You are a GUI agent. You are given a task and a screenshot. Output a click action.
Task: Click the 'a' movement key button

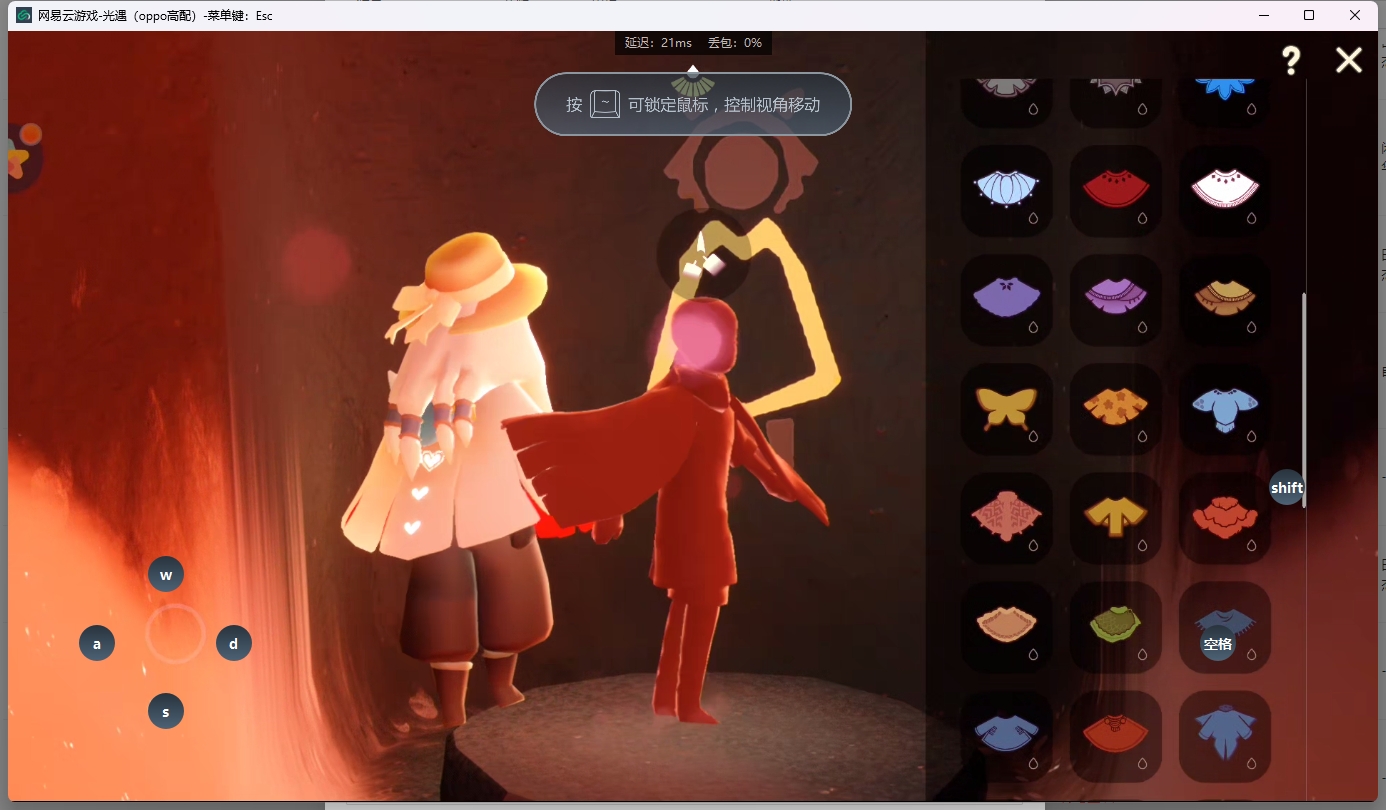pyautogui.click(x=97, y=643)
